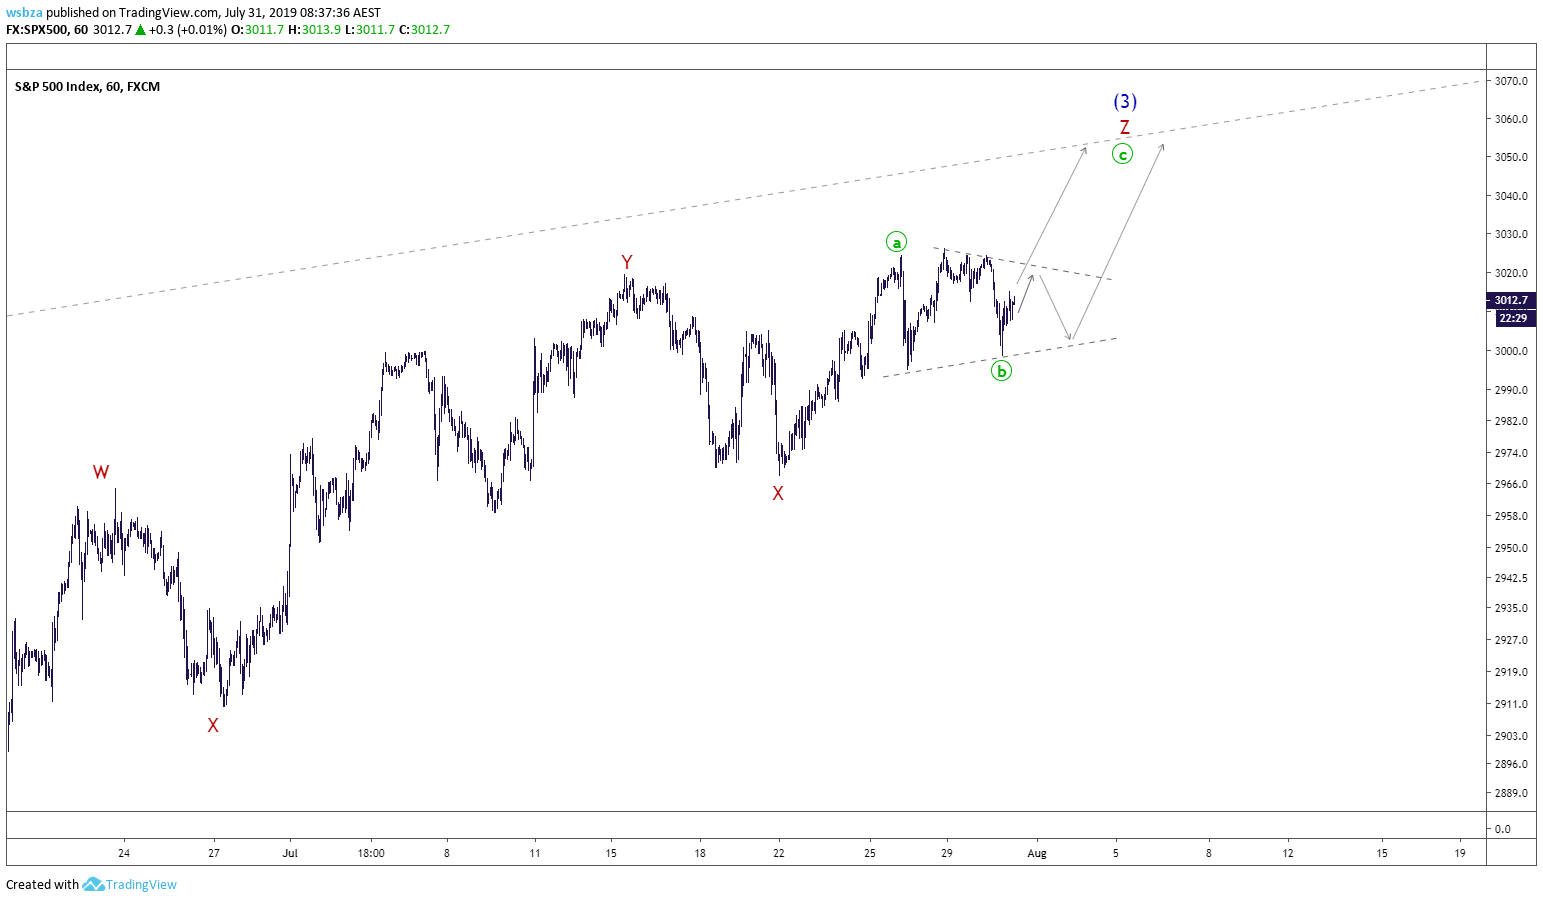Click the 22 date label on time axis
The height and width of the screenshot is (902, 1543).
[779, 853]
